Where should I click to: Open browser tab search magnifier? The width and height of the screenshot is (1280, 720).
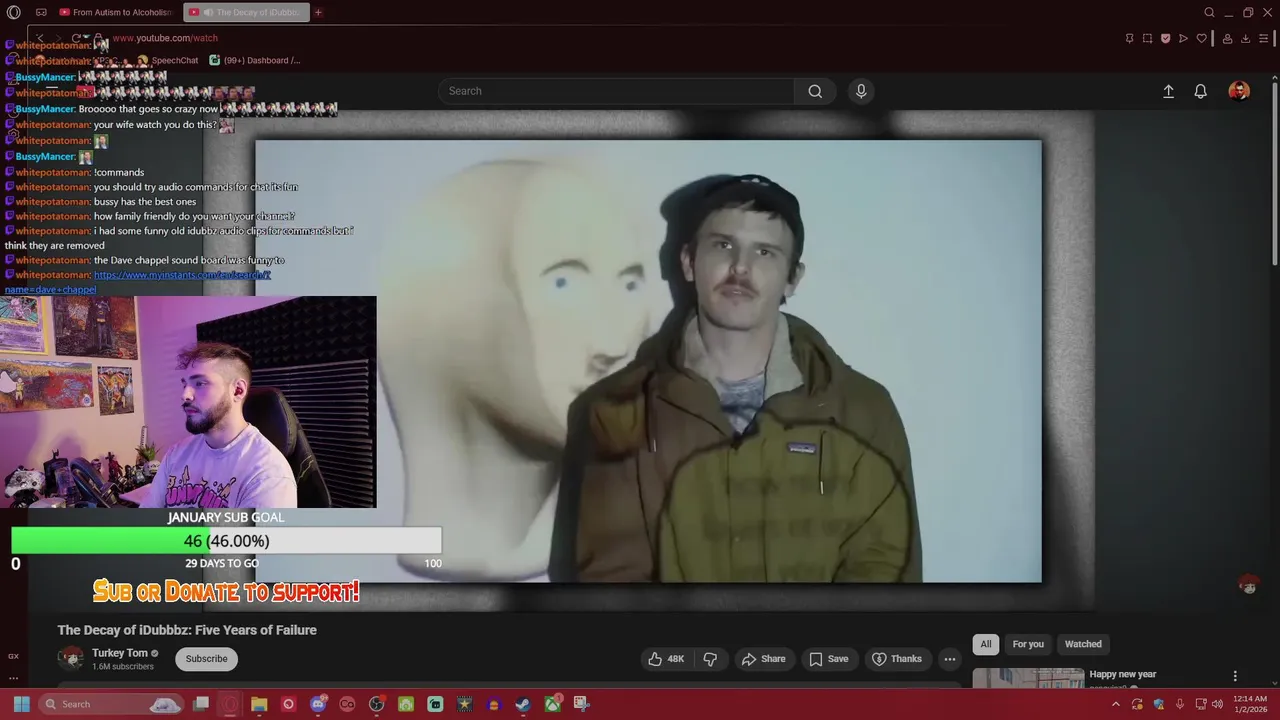tap(1209, 12)
